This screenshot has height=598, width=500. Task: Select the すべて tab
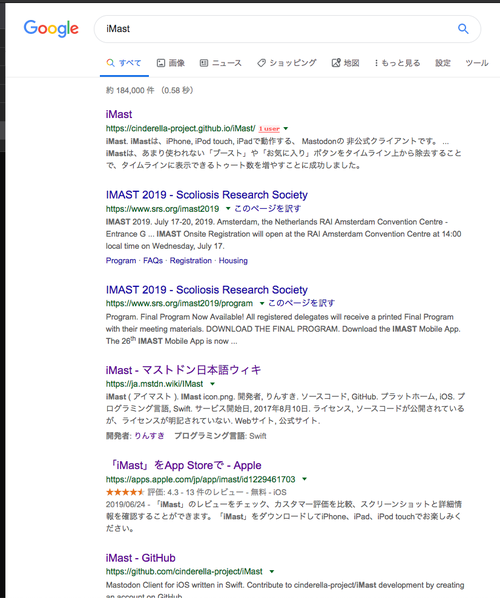pos(124,63)
